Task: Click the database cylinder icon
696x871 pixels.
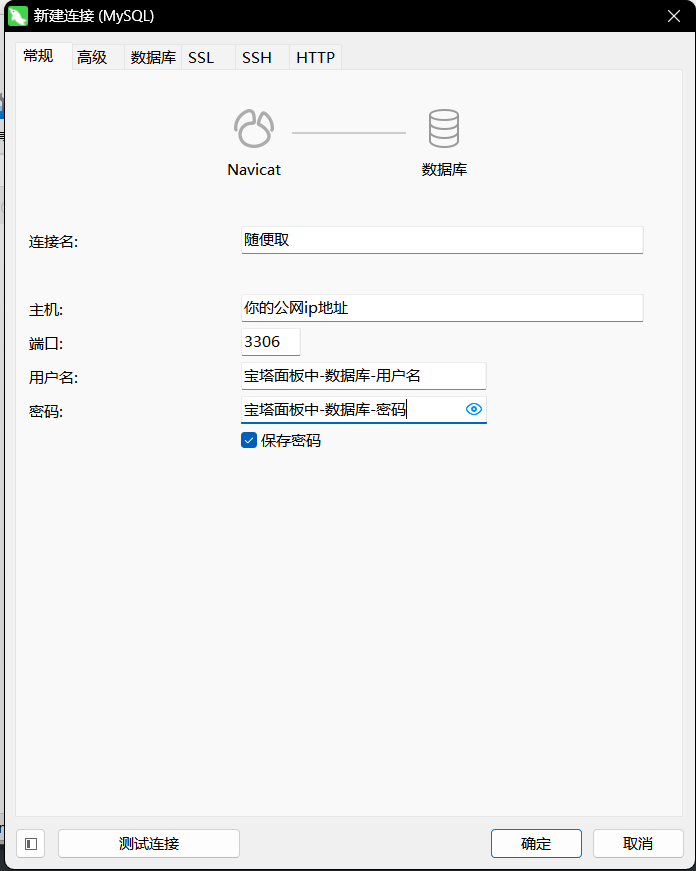Action: (x=444, y=128)
